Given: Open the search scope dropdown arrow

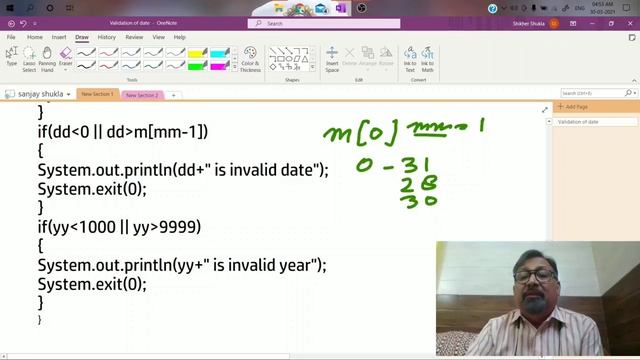Looking at the screenshot, I should (x=635, y=93).
